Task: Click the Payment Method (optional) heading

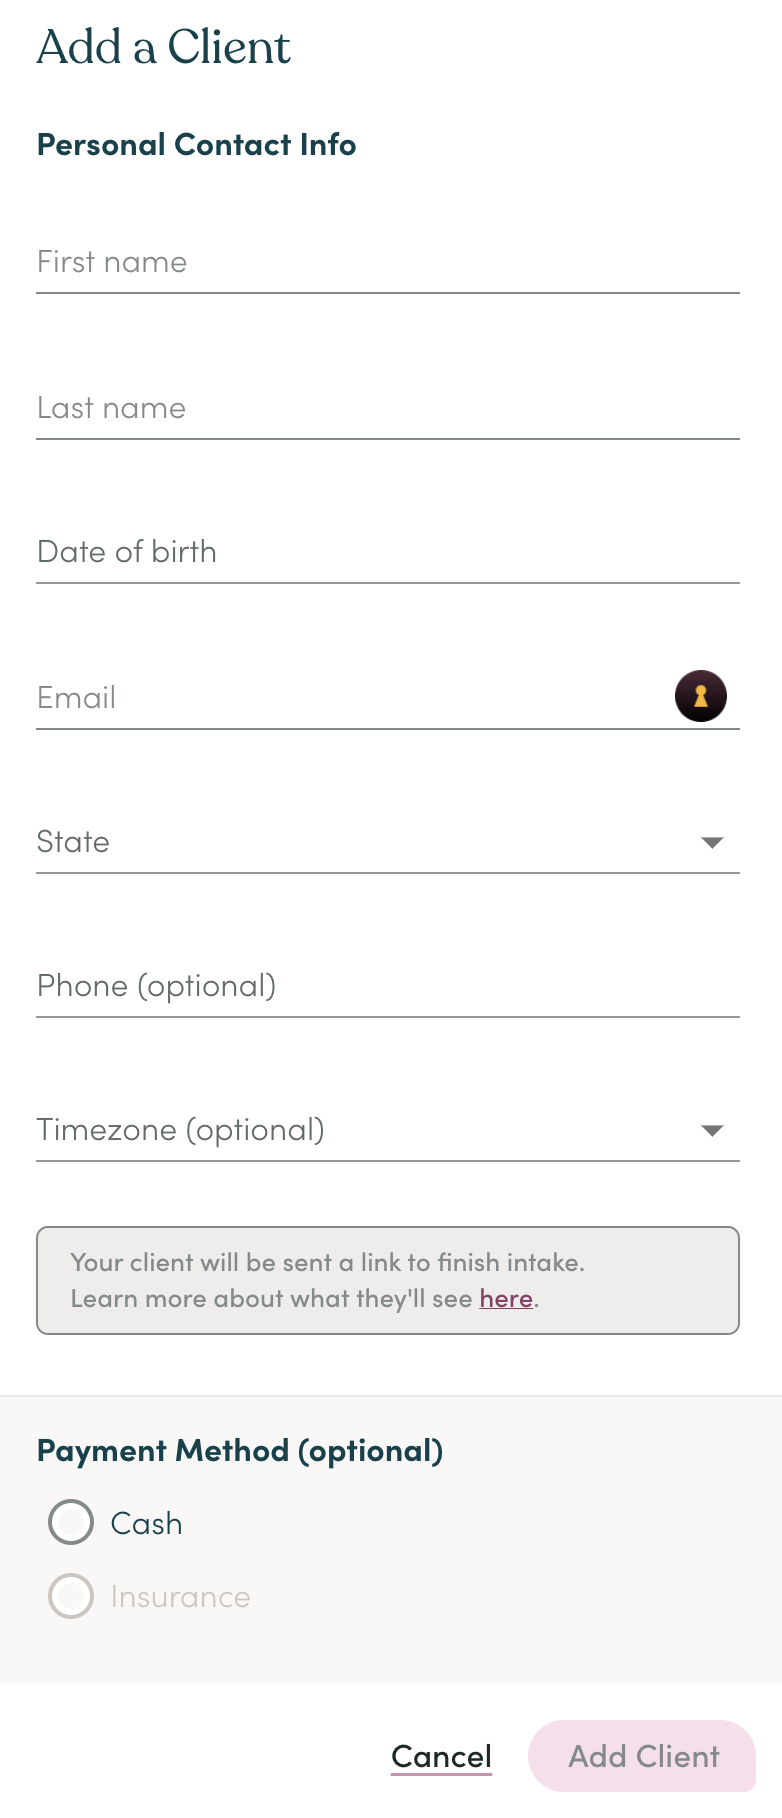Action: point(240,1451)
